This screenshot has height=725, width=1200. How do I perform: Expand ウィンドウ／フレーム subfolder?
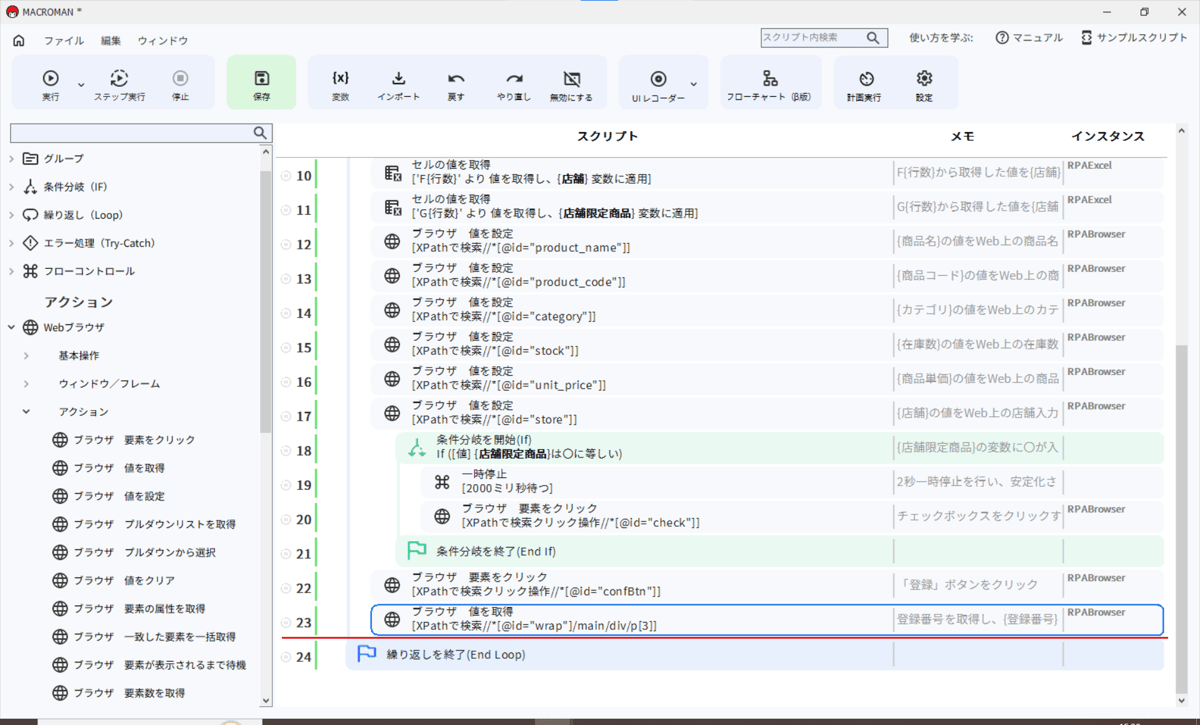pos(27,383)
